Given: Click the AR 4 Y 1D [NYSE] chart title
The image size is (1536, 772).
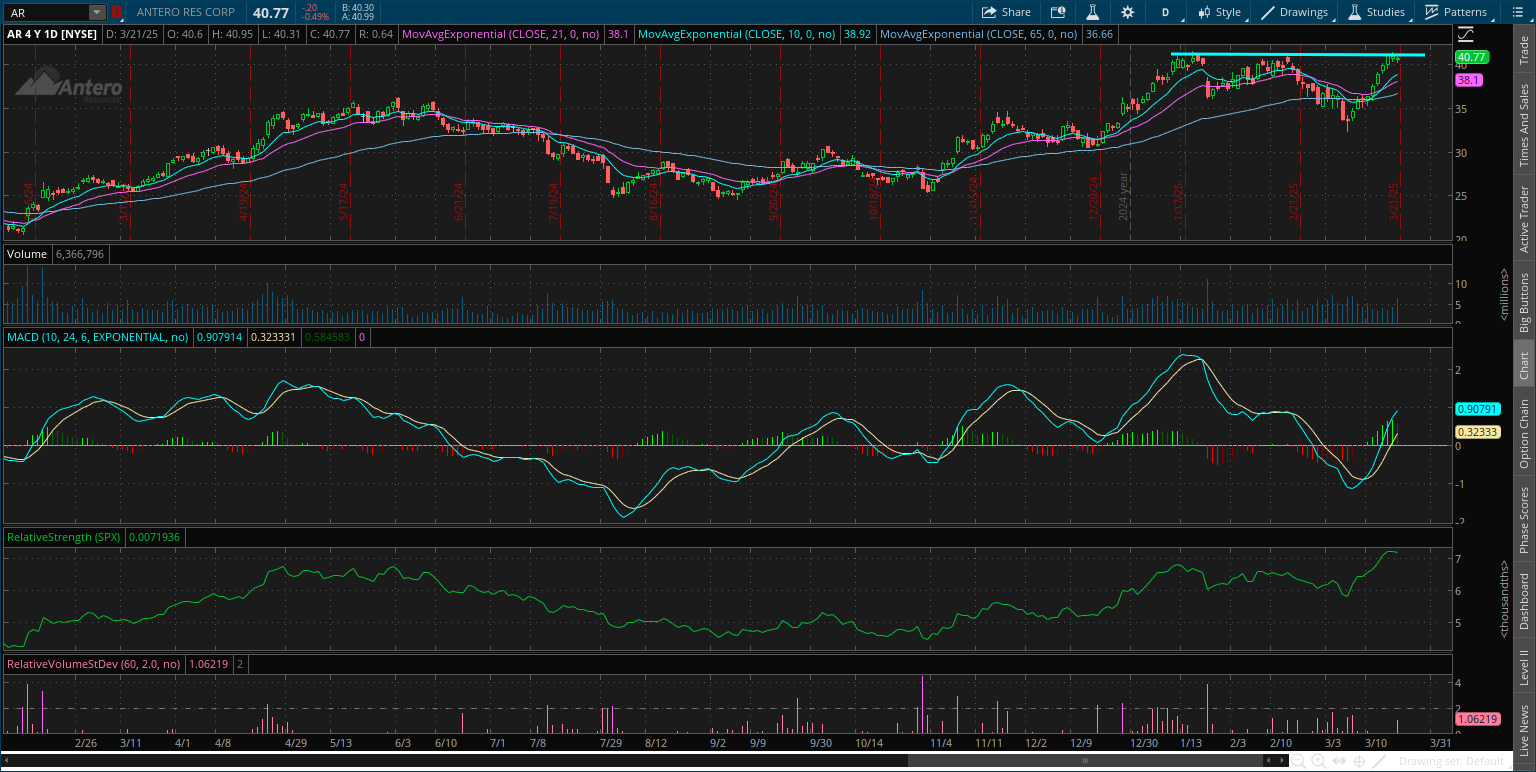Looking at the screenshot, I should tap(53, 33).
